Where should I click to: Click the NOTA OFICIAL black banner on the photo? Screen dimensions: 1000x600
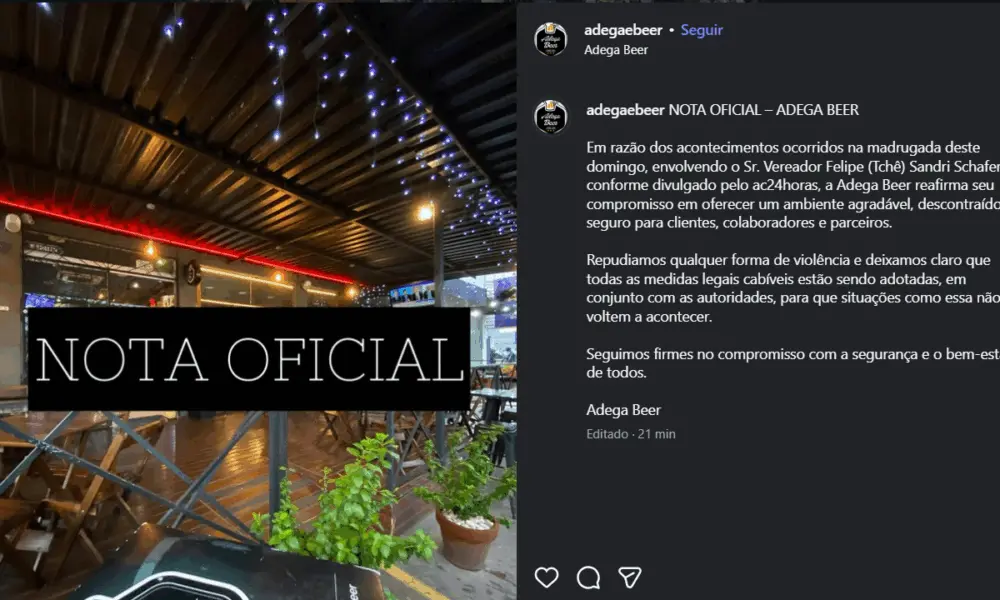pyautogui.click(x=249, y=359)
